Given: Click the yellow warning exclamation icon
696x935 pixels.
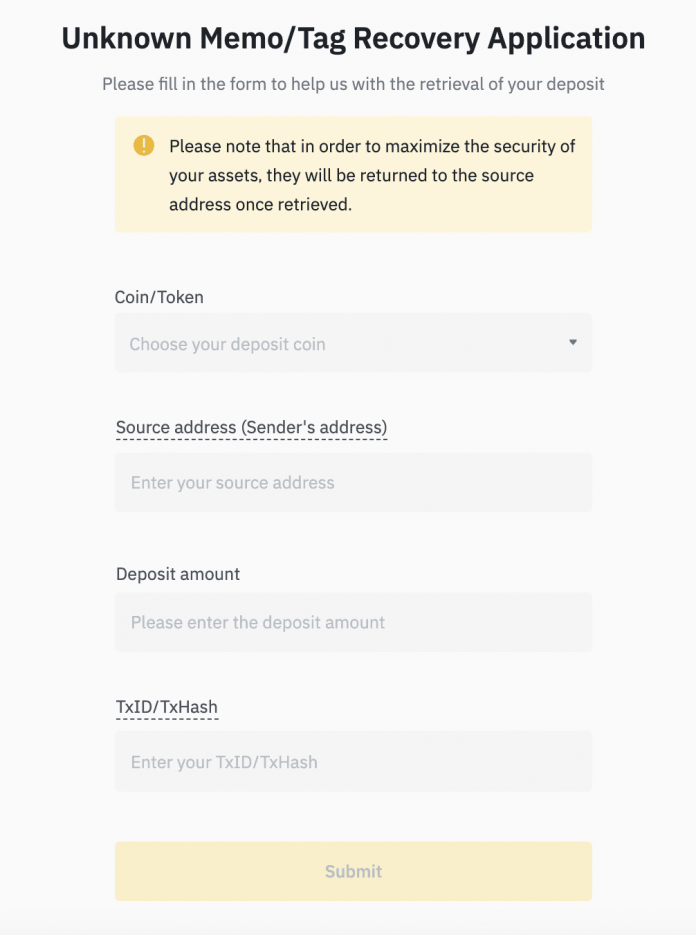Looking at the screenshot, I should point(142,145).
